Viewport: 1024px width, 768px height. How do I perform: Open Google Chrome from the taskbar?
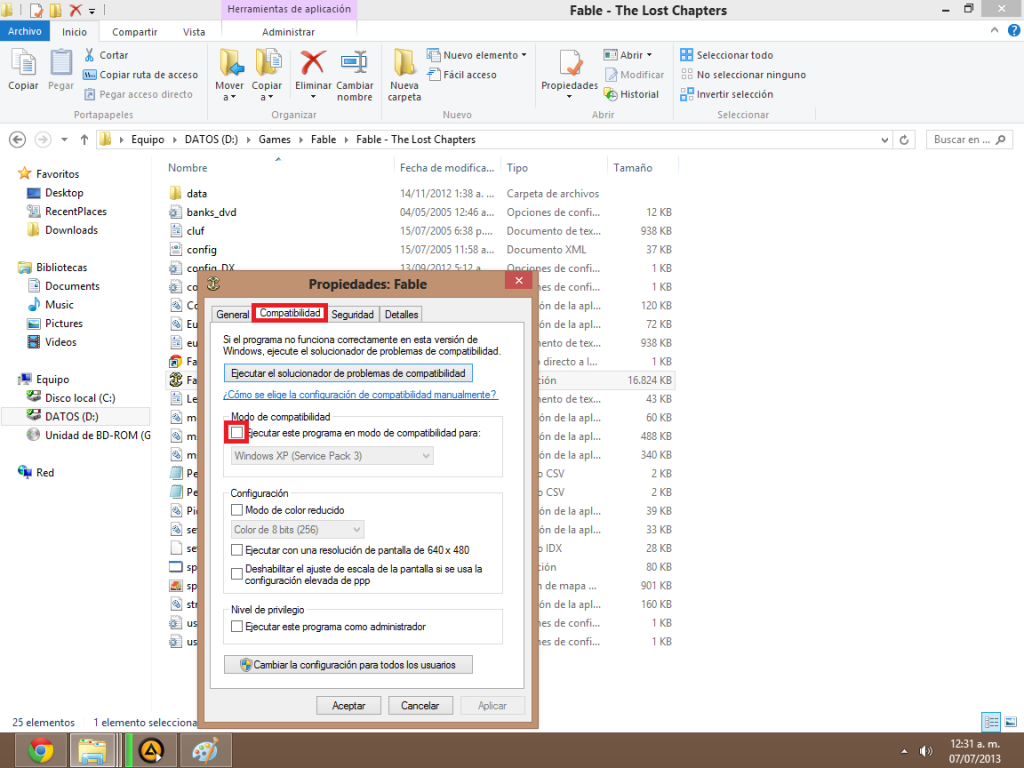point(40,750)
